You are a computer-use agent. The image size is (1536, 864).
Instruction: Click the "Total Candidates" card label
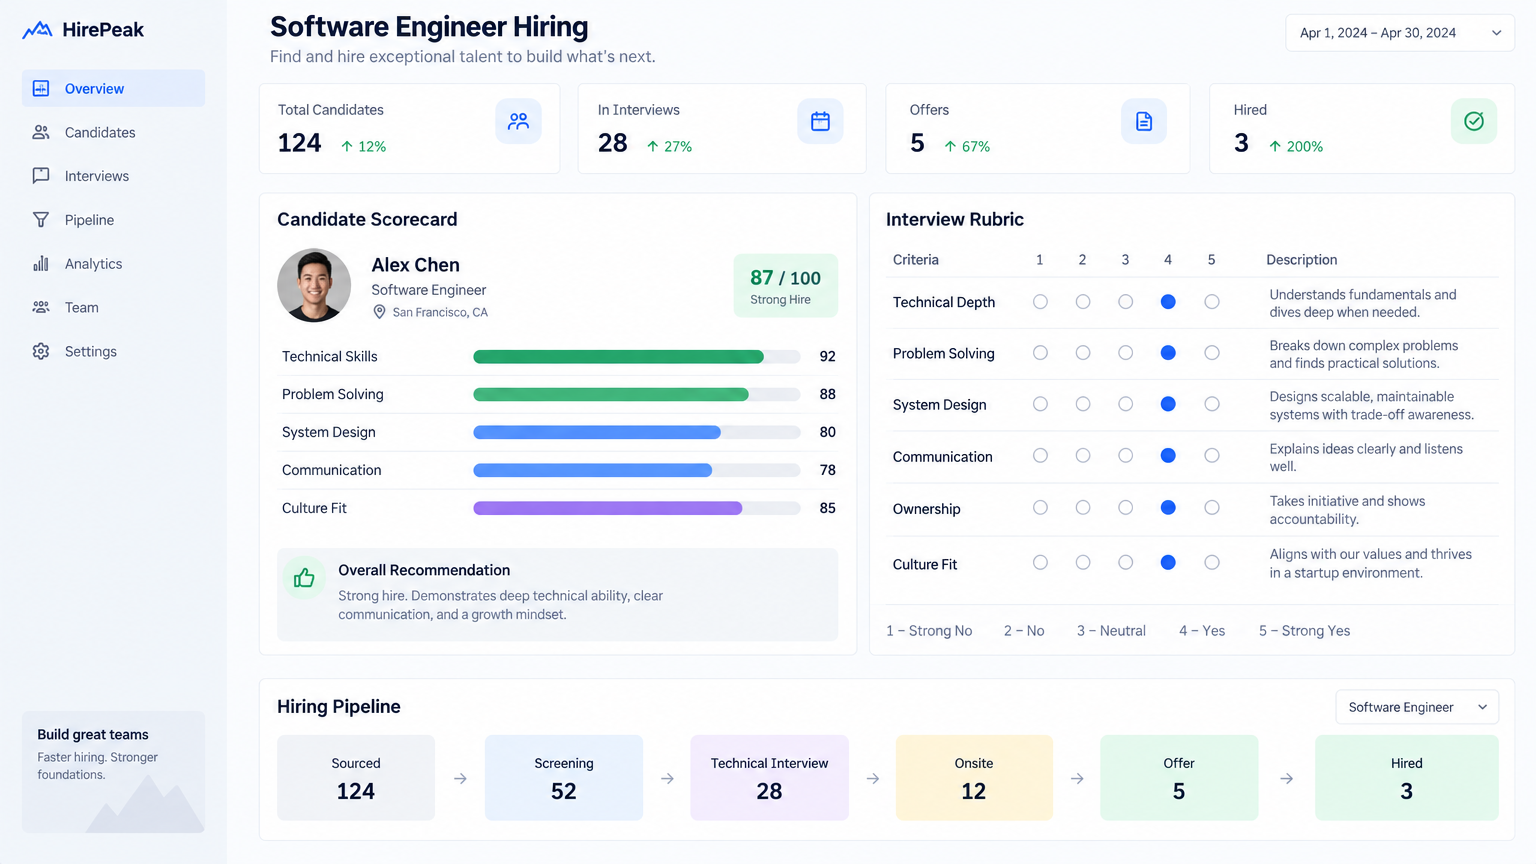pyautogui.click(x=331, y=110)
